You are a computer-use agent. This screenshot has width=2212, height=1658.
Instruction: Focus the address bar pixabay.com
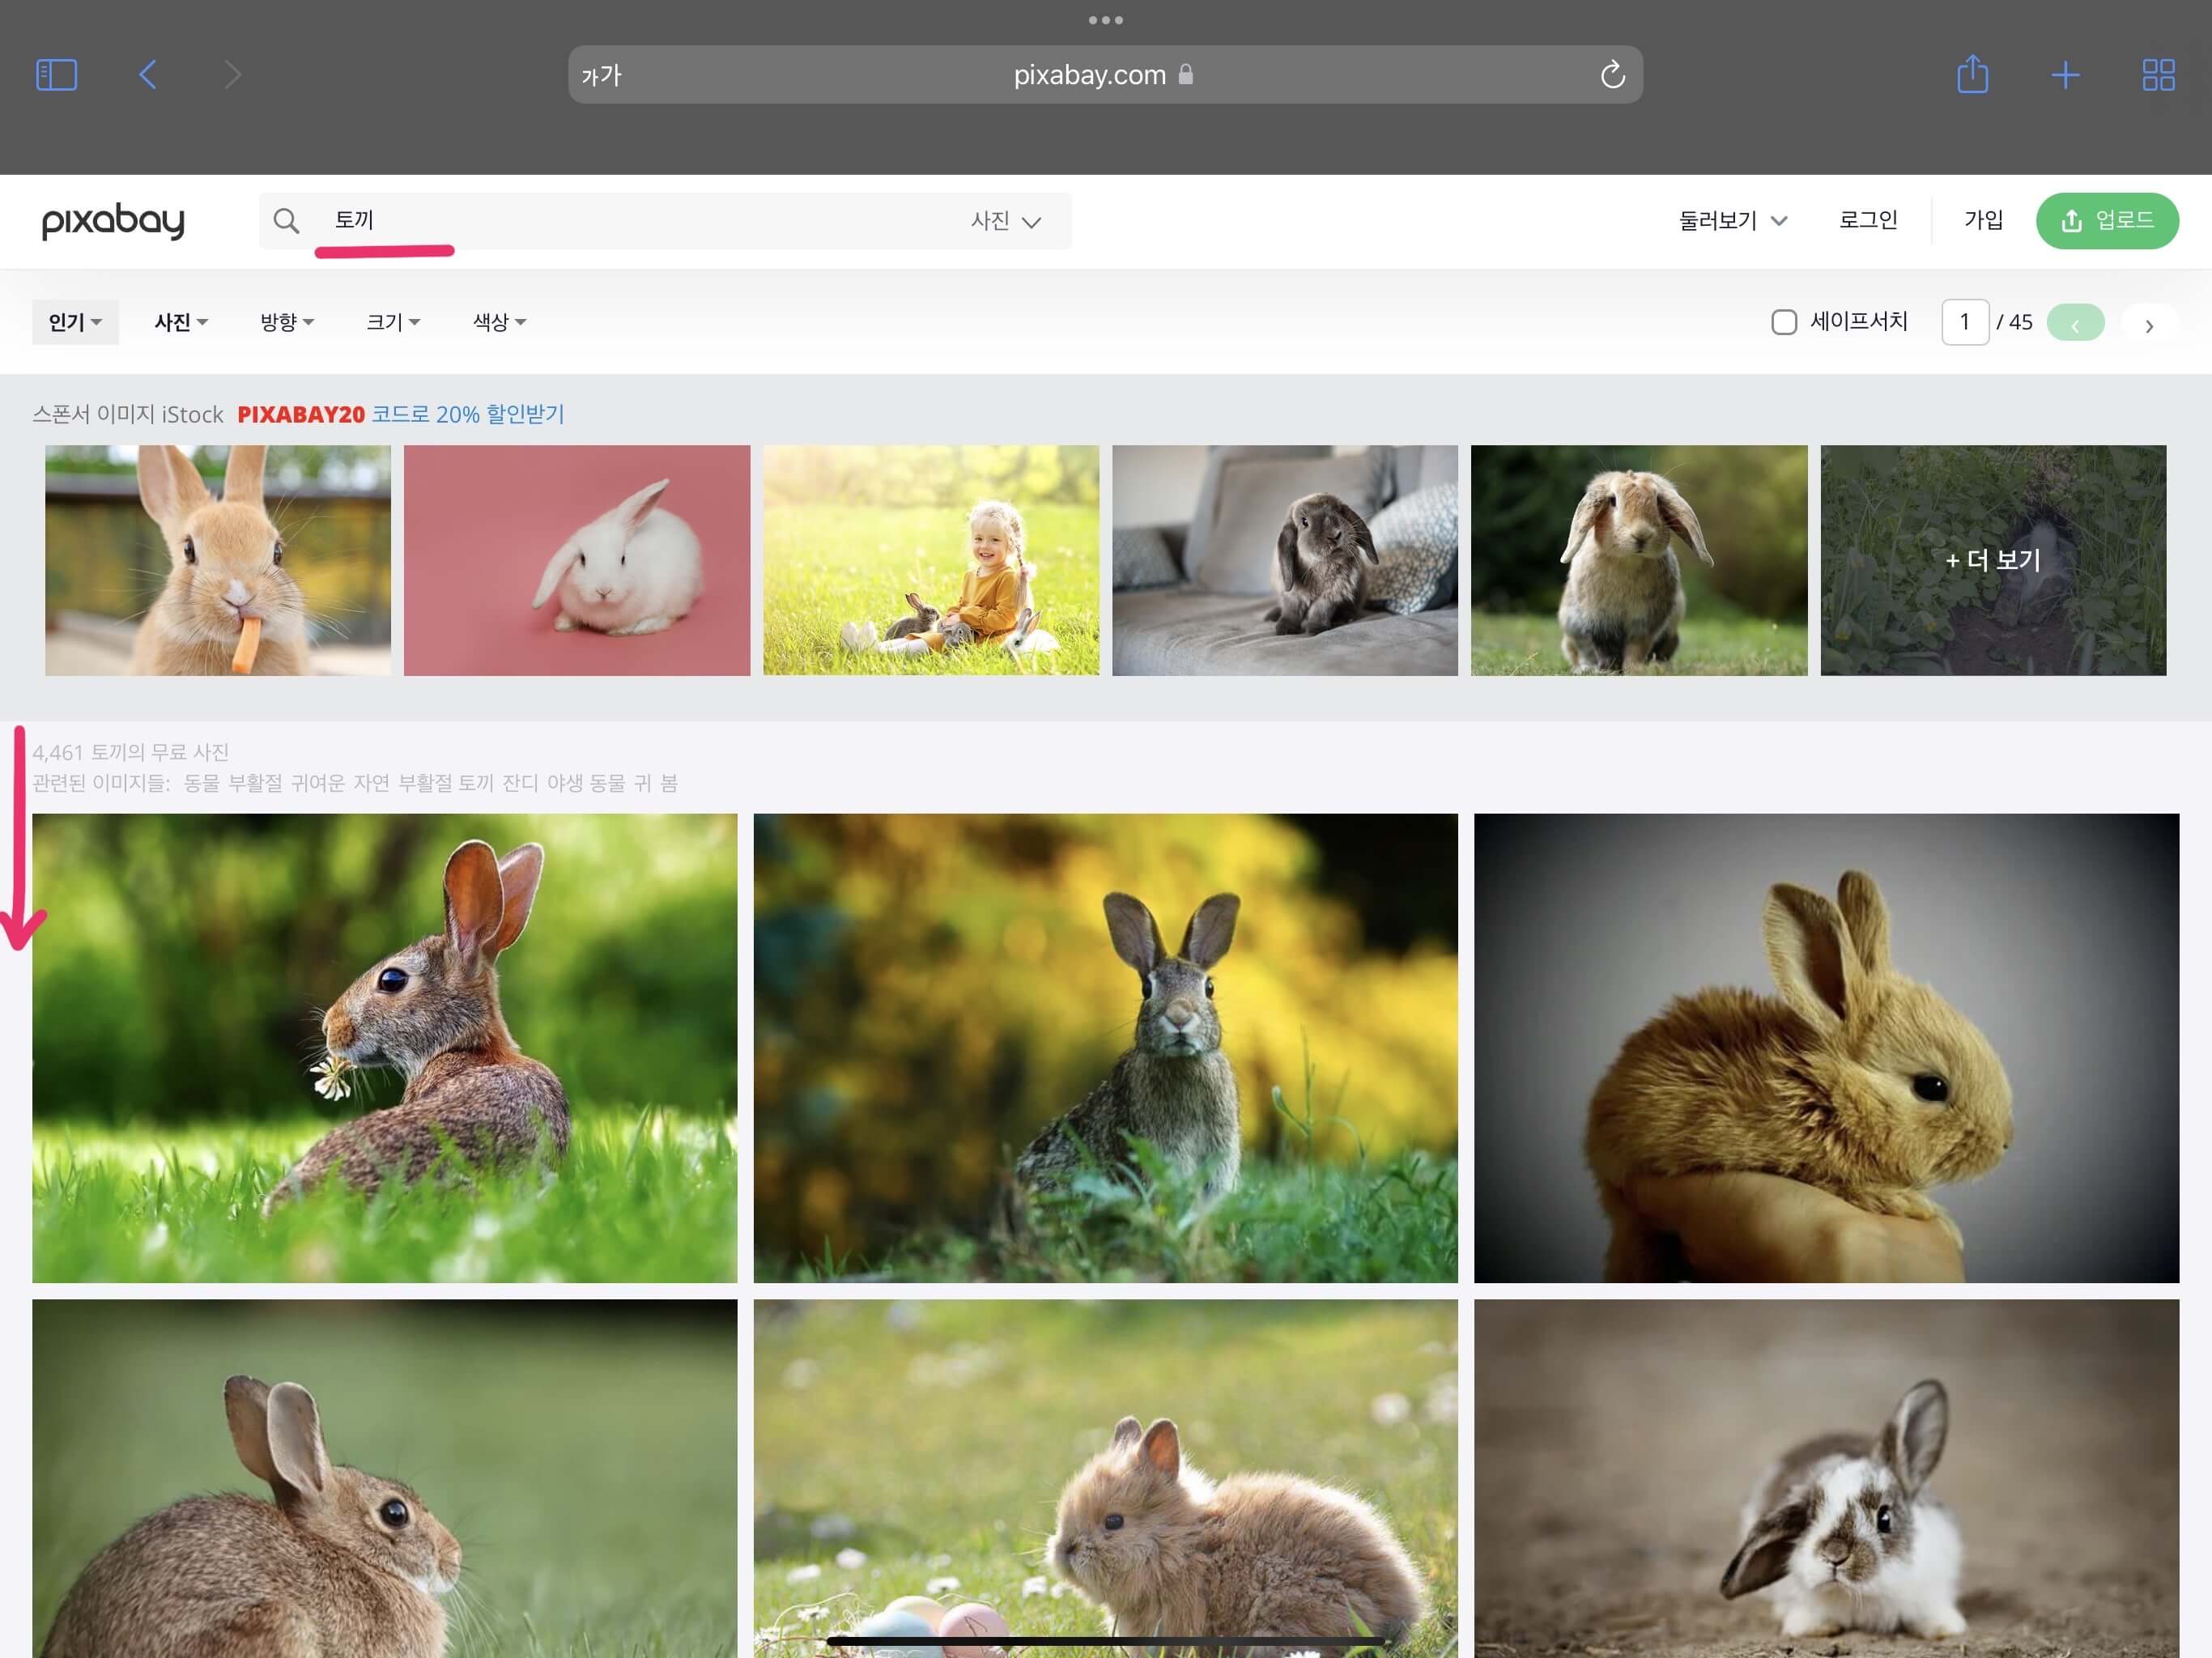click(x=1105, y=75)
